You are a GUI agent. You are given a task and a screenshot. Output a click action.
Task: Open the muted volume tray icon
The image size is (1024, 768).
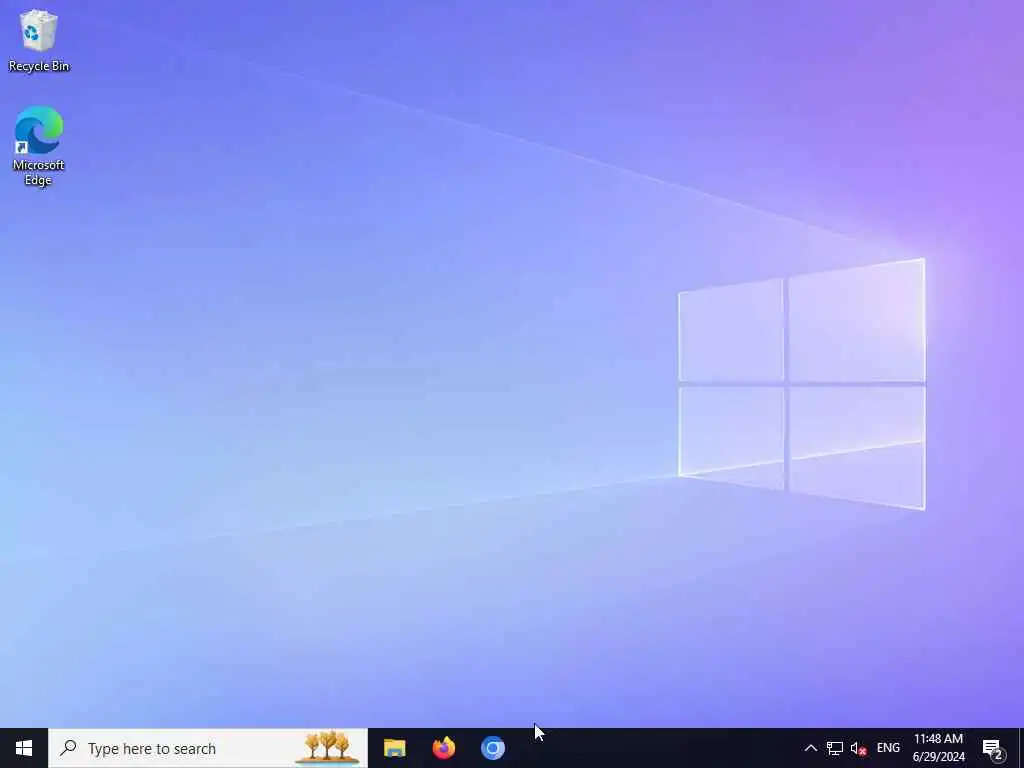click(x=859, y=748)
